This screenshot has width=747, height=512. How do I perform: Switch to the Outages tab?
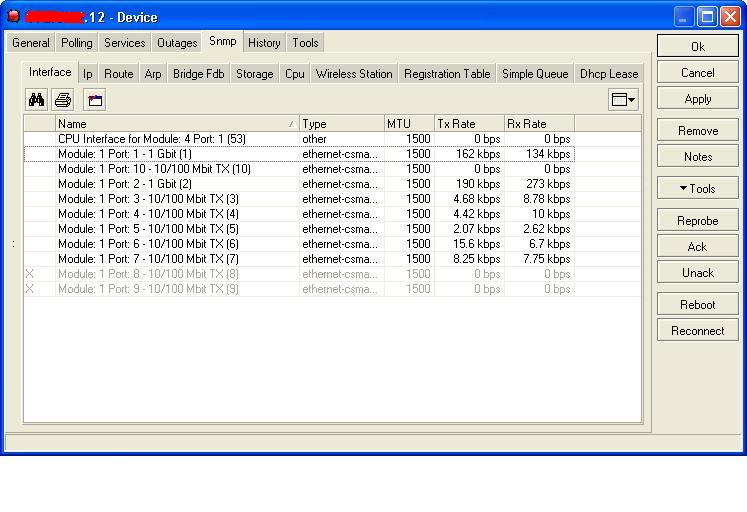(177, 43)
